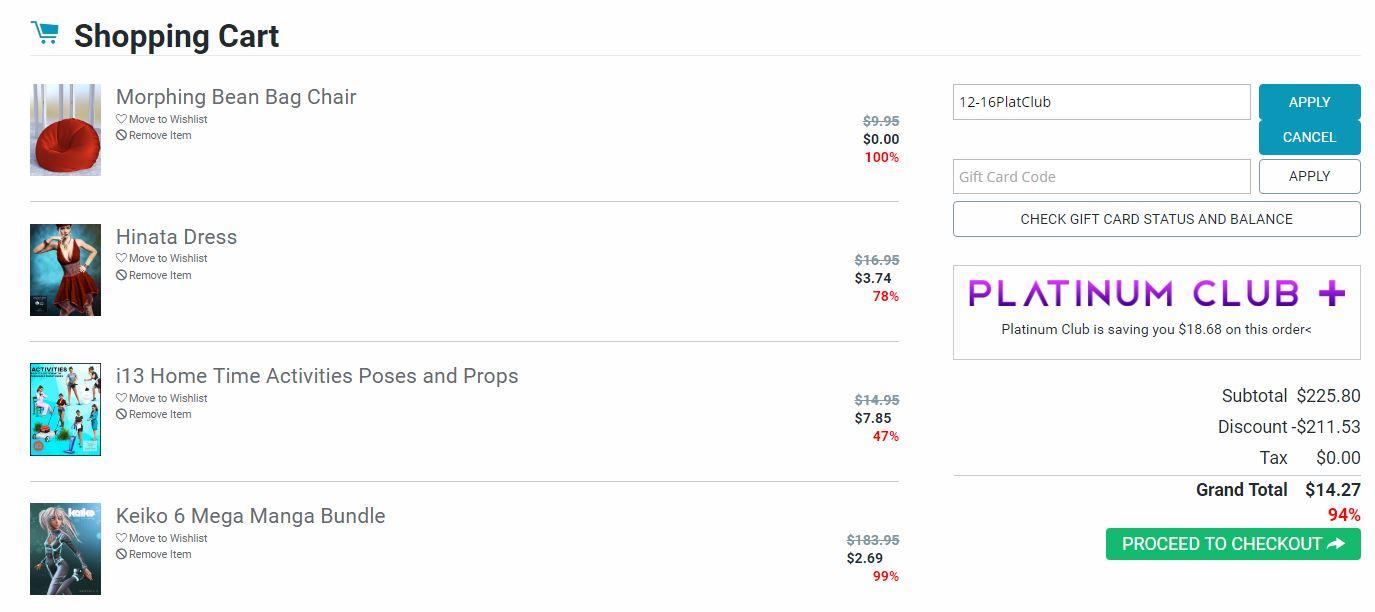Open i13 Home Time Activities Poses and Props link
1375x612 pixels.
click(x=317, y=377)
